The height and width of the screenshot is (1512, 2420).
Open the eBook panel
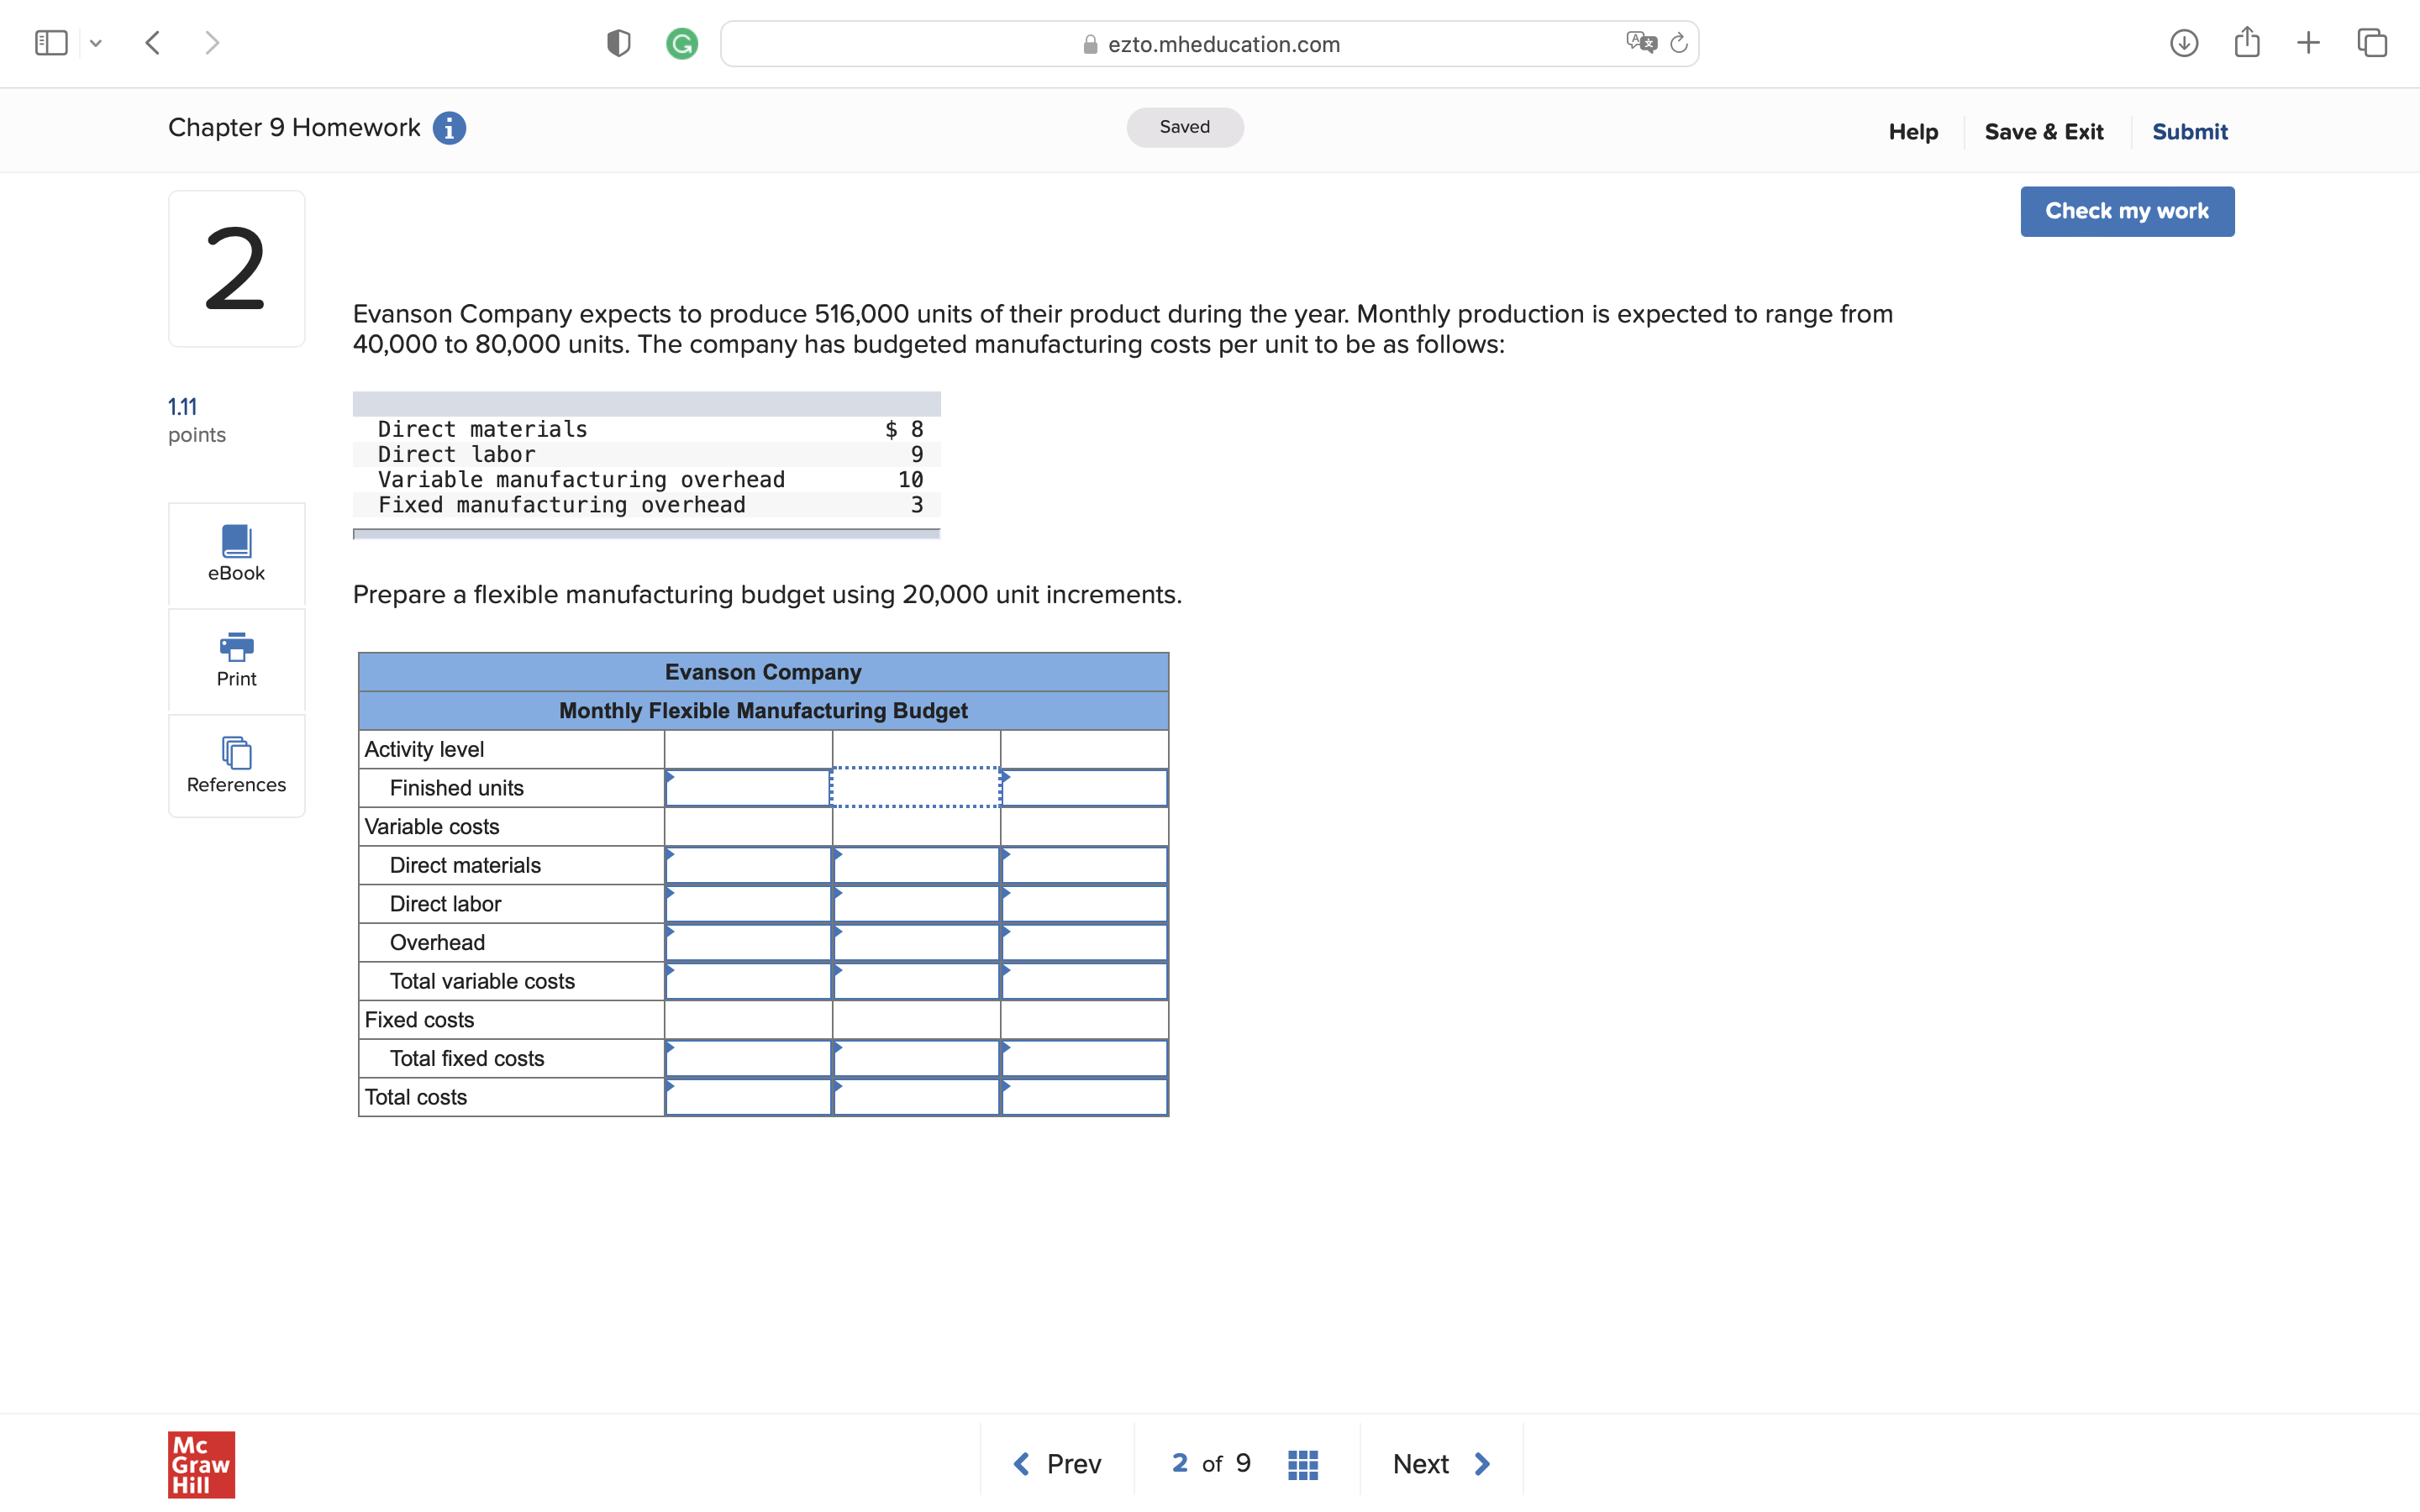236,554
